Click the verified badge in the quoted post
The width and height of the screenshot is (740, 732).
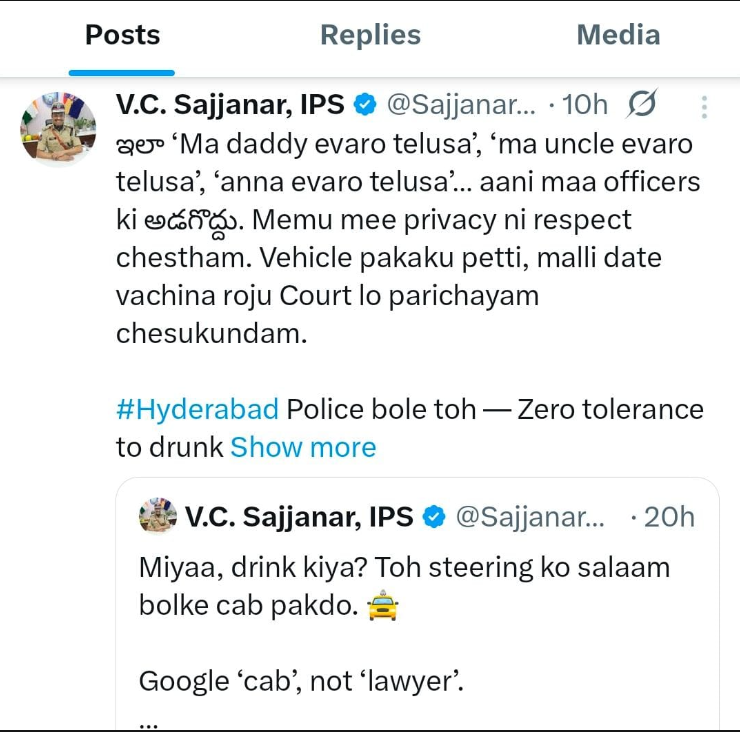434,517
